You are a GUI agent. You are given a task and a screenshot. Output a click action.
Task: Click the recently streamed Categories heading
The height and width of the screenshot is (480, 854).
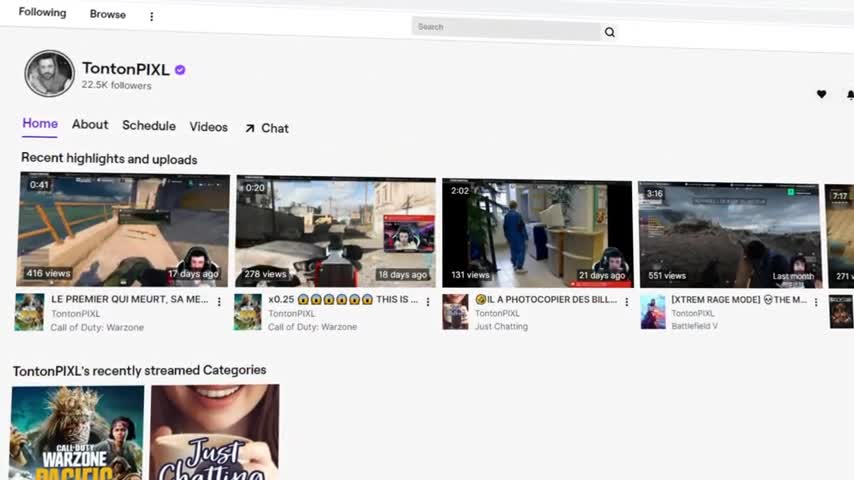click(139, 370)
